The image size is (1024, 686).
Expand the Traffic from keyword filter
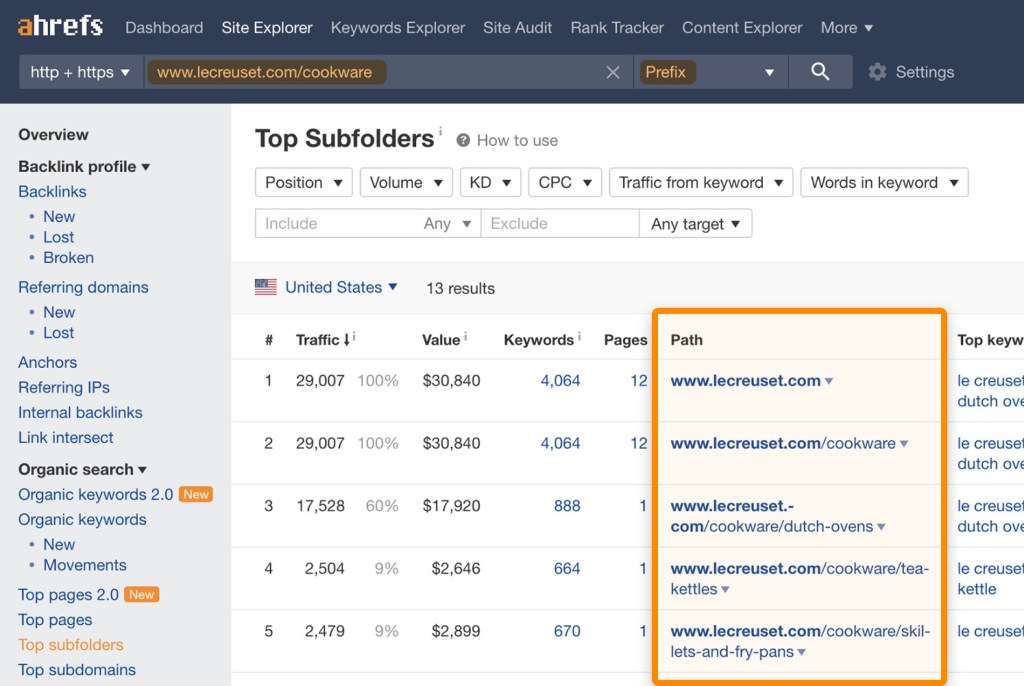click(700, 183)
